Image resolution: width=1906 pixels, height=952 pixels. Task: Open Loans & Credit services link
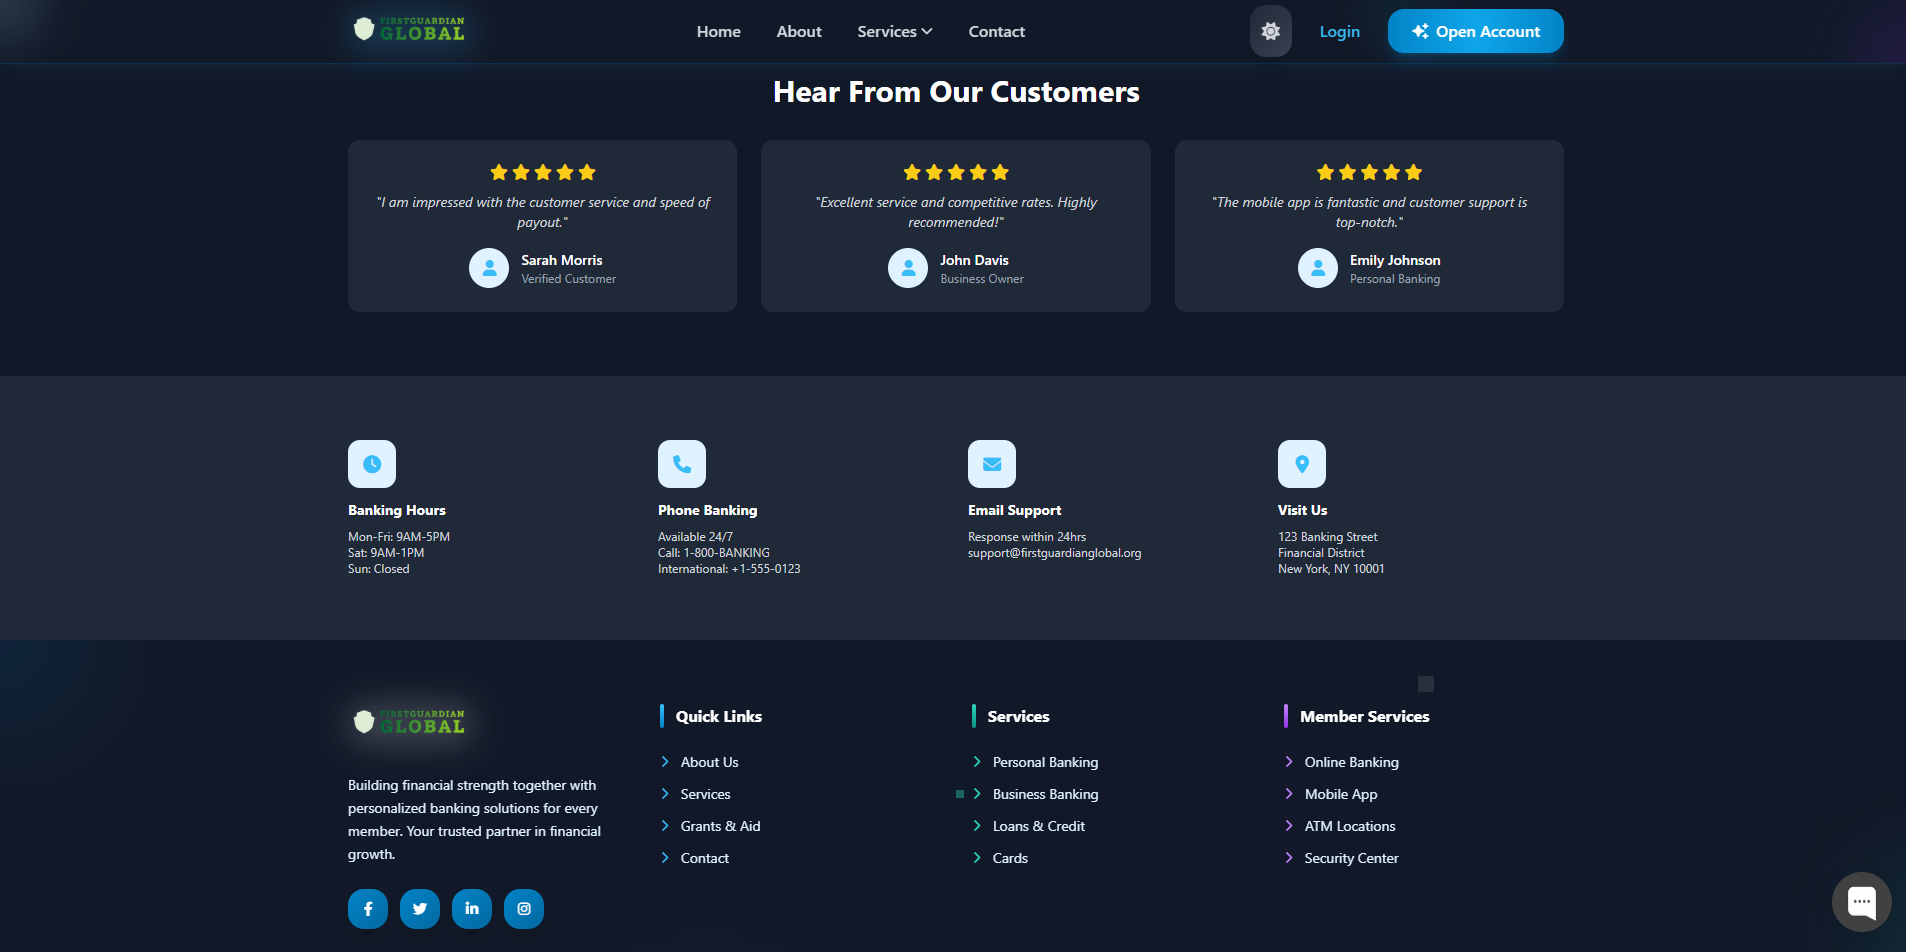pos(1038,826)
